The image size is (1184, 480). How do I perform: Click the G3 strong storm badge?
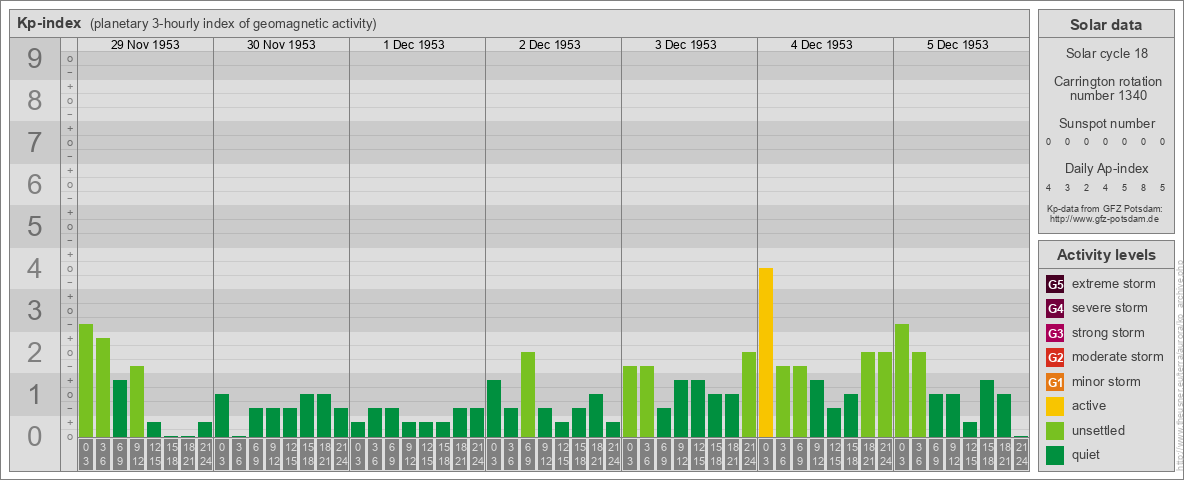1055,333
